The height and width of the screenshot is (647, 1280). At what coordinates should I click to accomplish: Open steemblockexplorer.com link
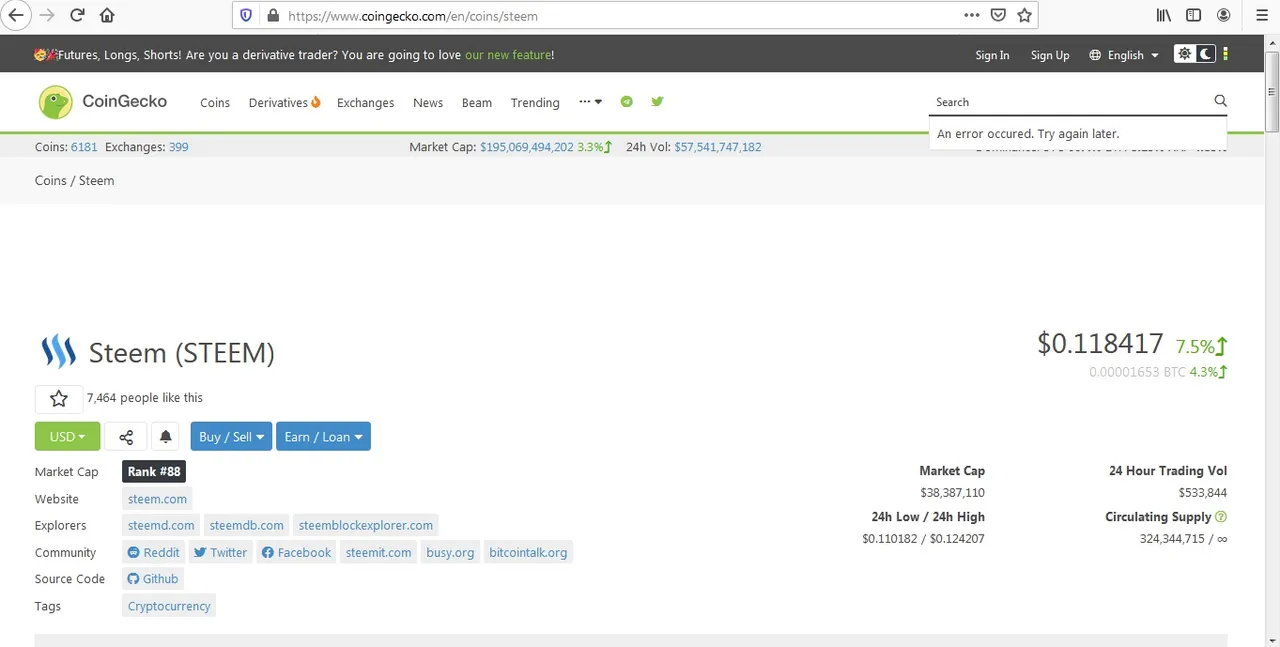tap(366, 526)
